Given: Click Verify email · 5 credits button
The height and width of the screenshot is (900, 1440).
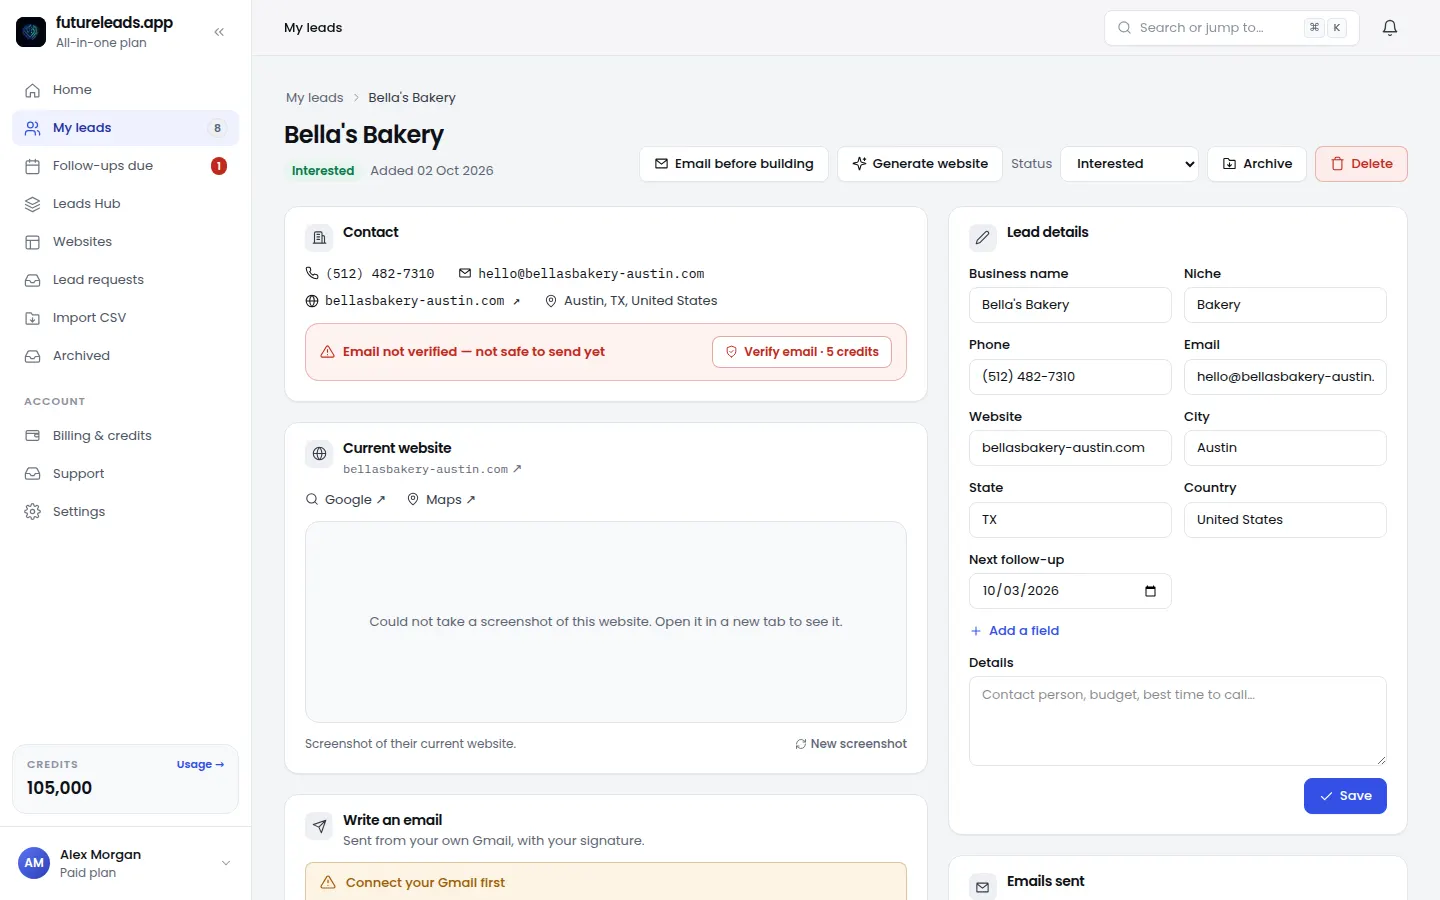Looking at the screenshot, I should 802,352.
